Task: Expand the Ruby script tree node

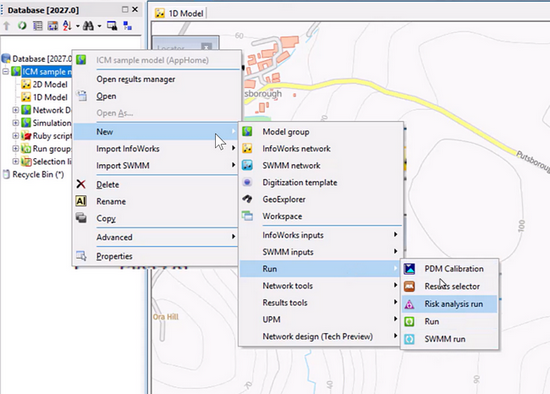Action: [x=15, y=136]
